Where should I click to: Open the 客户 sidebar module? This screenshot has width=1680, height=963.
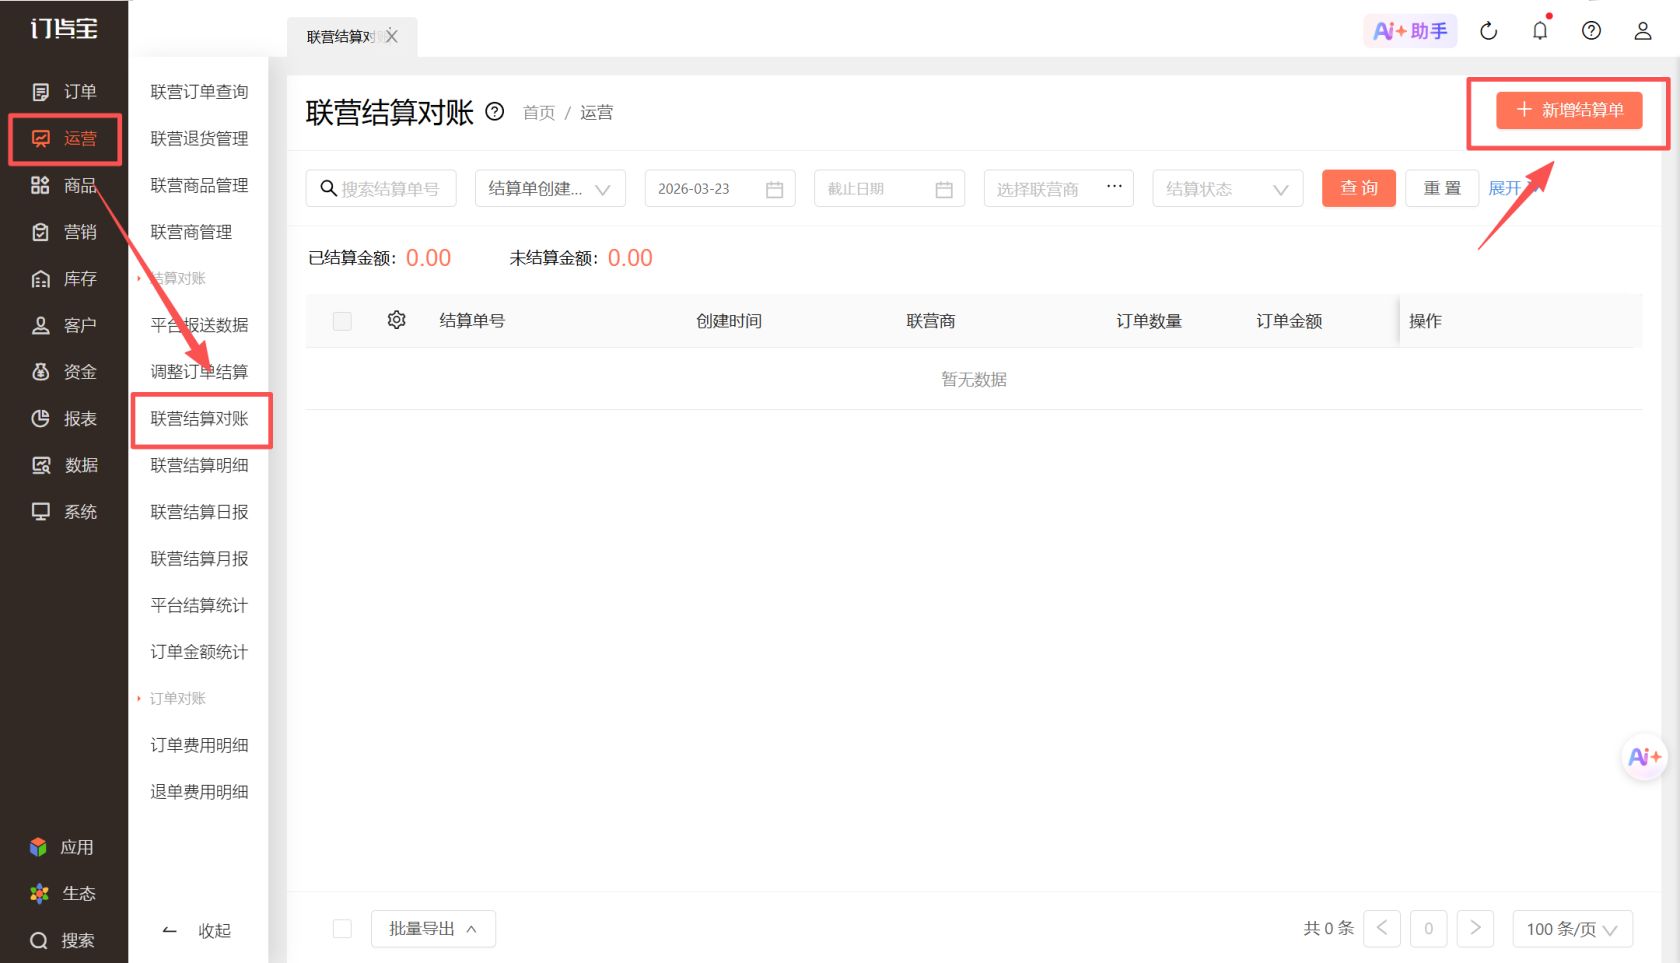click(x=64, y=325)
